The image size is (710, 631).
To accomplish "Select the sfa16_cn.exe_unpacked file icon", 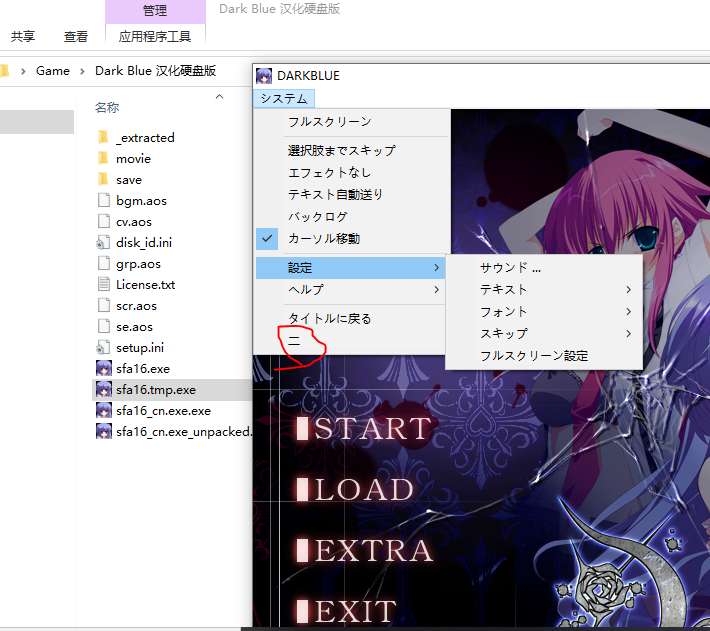I will tap(104, 431).
